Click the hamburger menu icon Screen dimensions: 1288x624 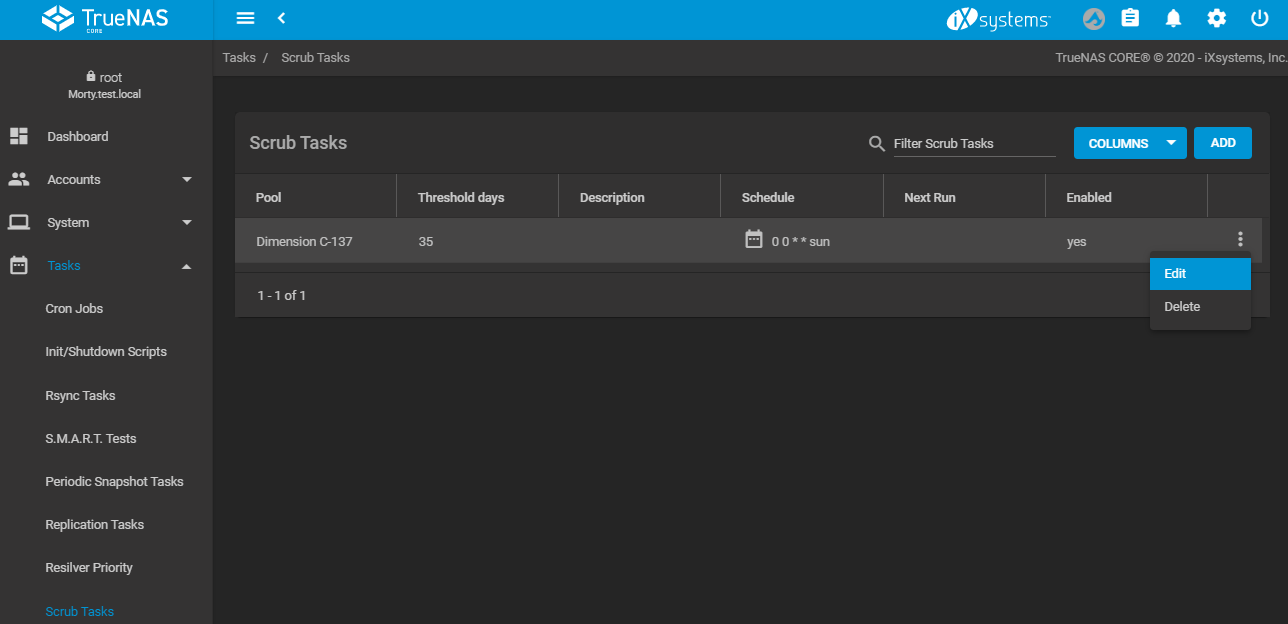pos(245,18)
